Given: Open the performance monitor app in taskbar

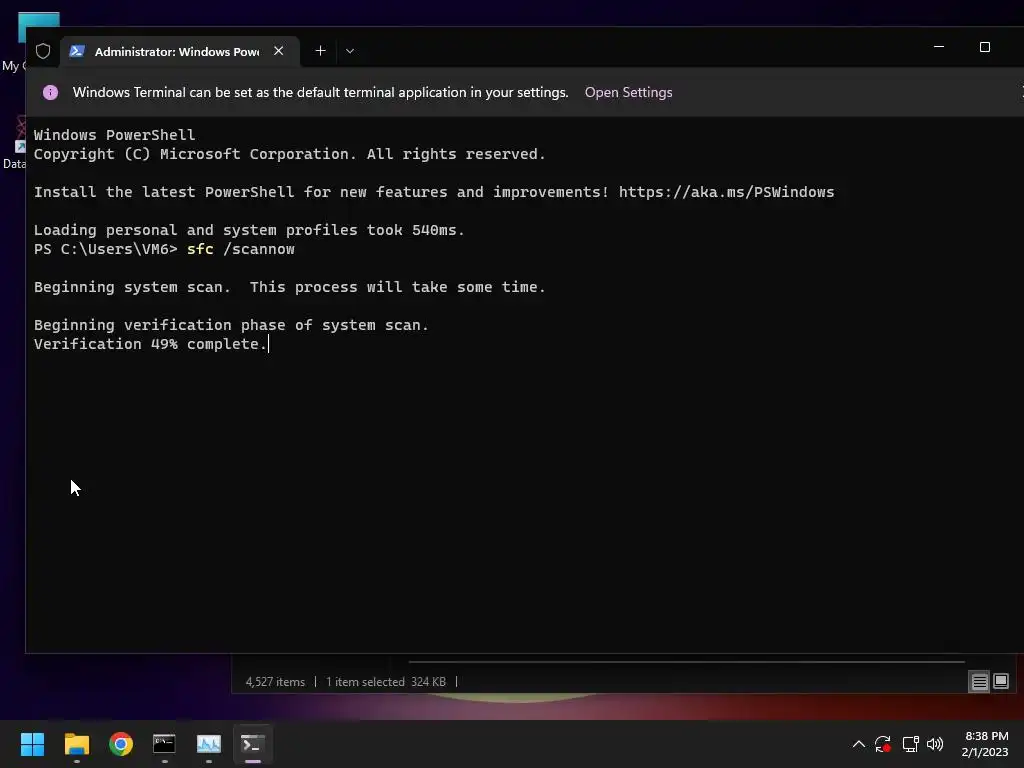Looking at the screenshot, I should click(209, 743).
